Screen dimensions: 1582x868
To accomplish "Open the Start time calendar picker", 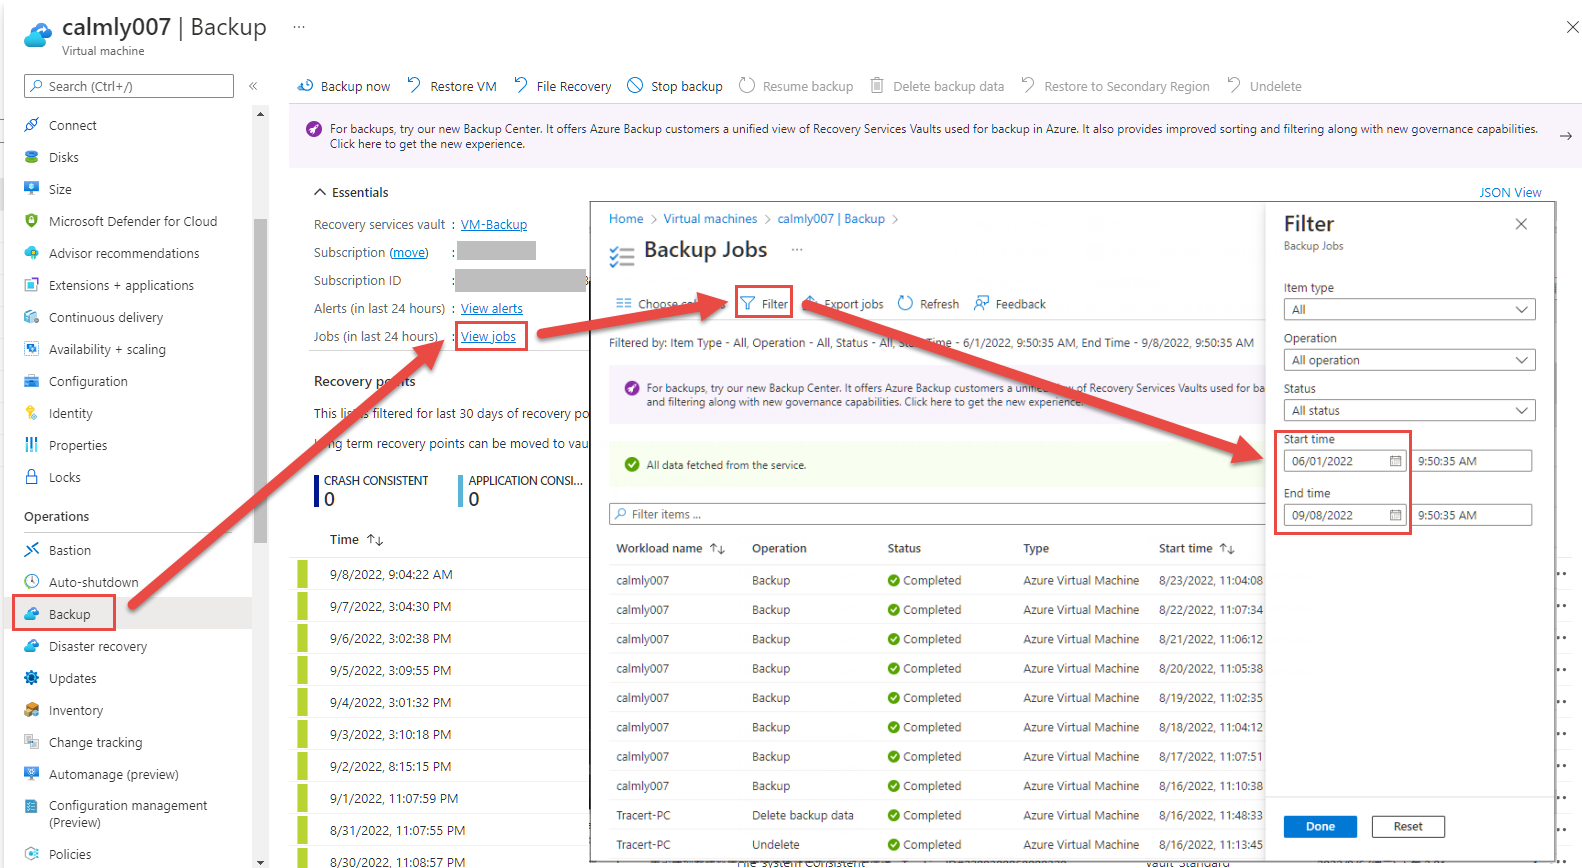I will tap(1396, 461).
